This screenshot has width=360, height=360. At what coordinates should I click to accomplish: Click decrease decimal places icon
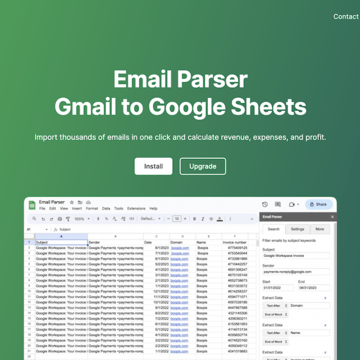115,219
